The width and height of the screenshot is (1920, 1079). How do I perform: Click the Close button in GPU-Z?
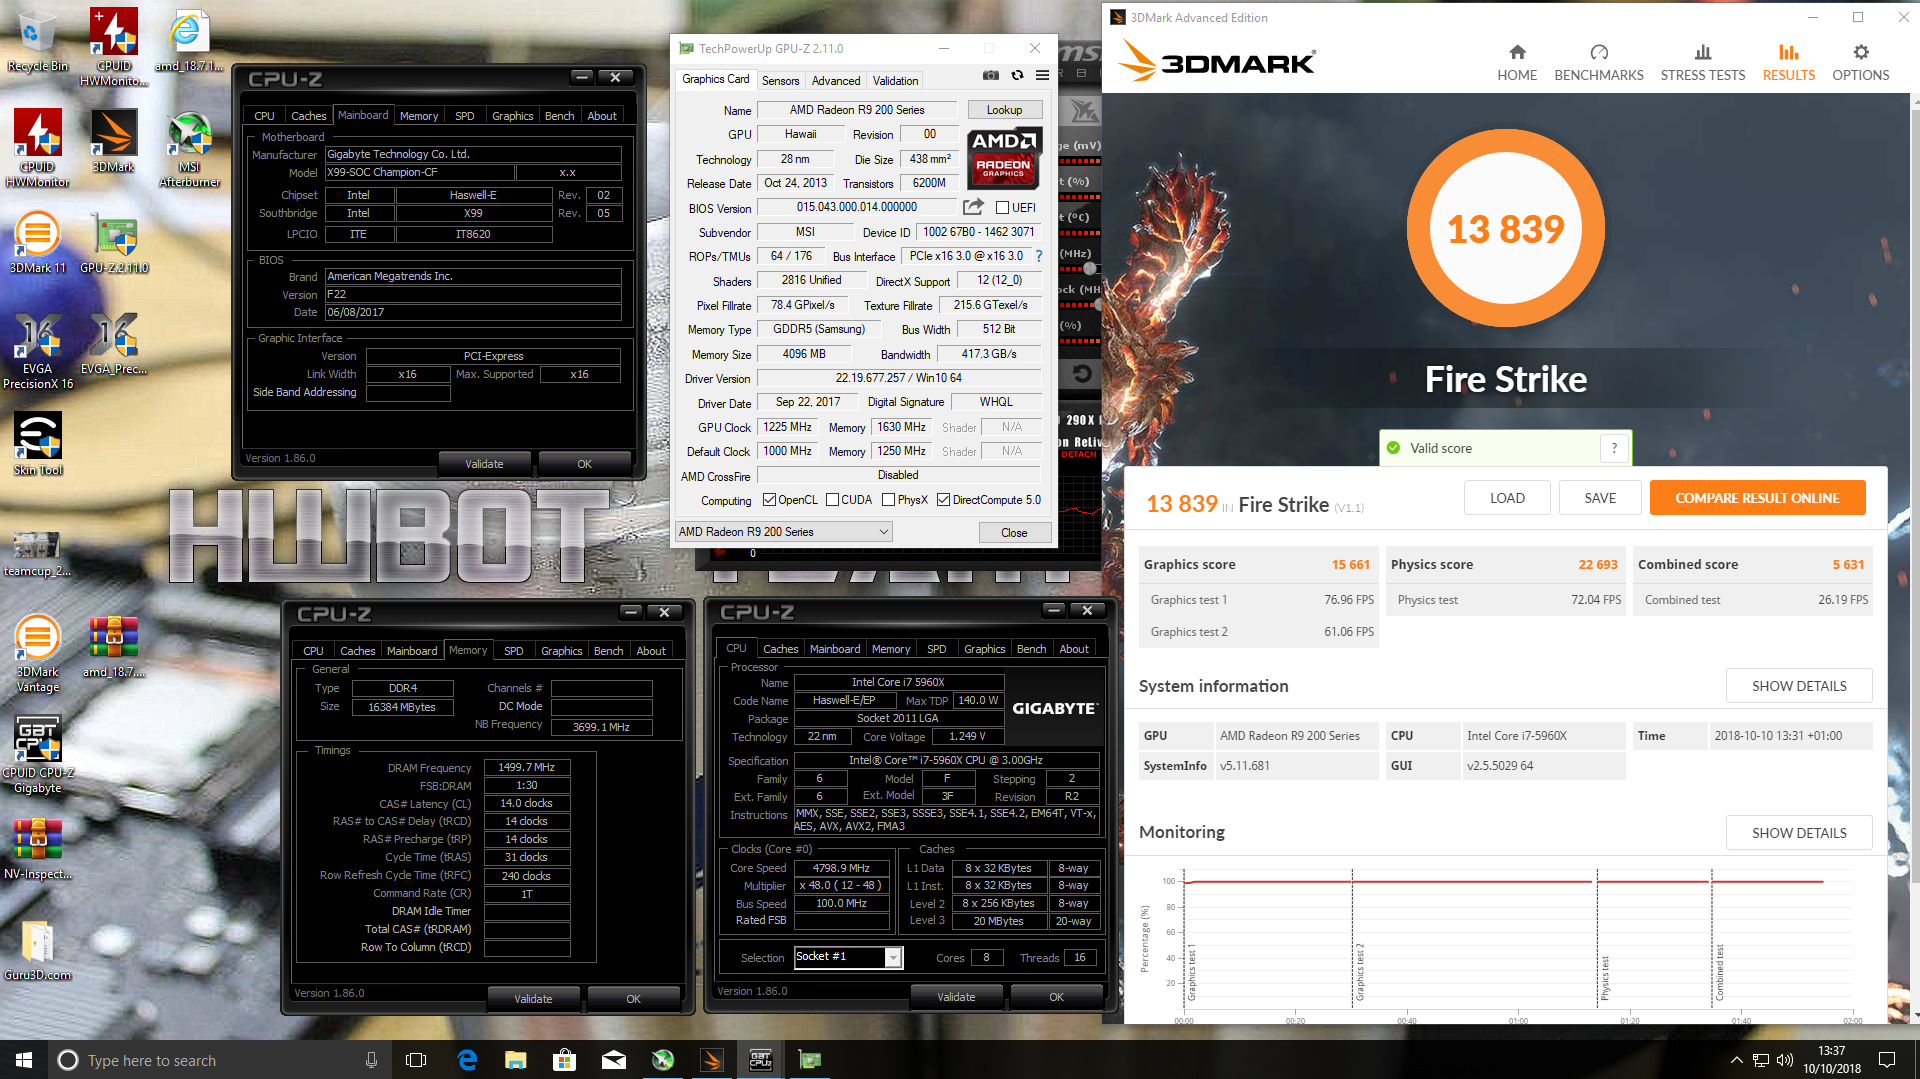1014,532
